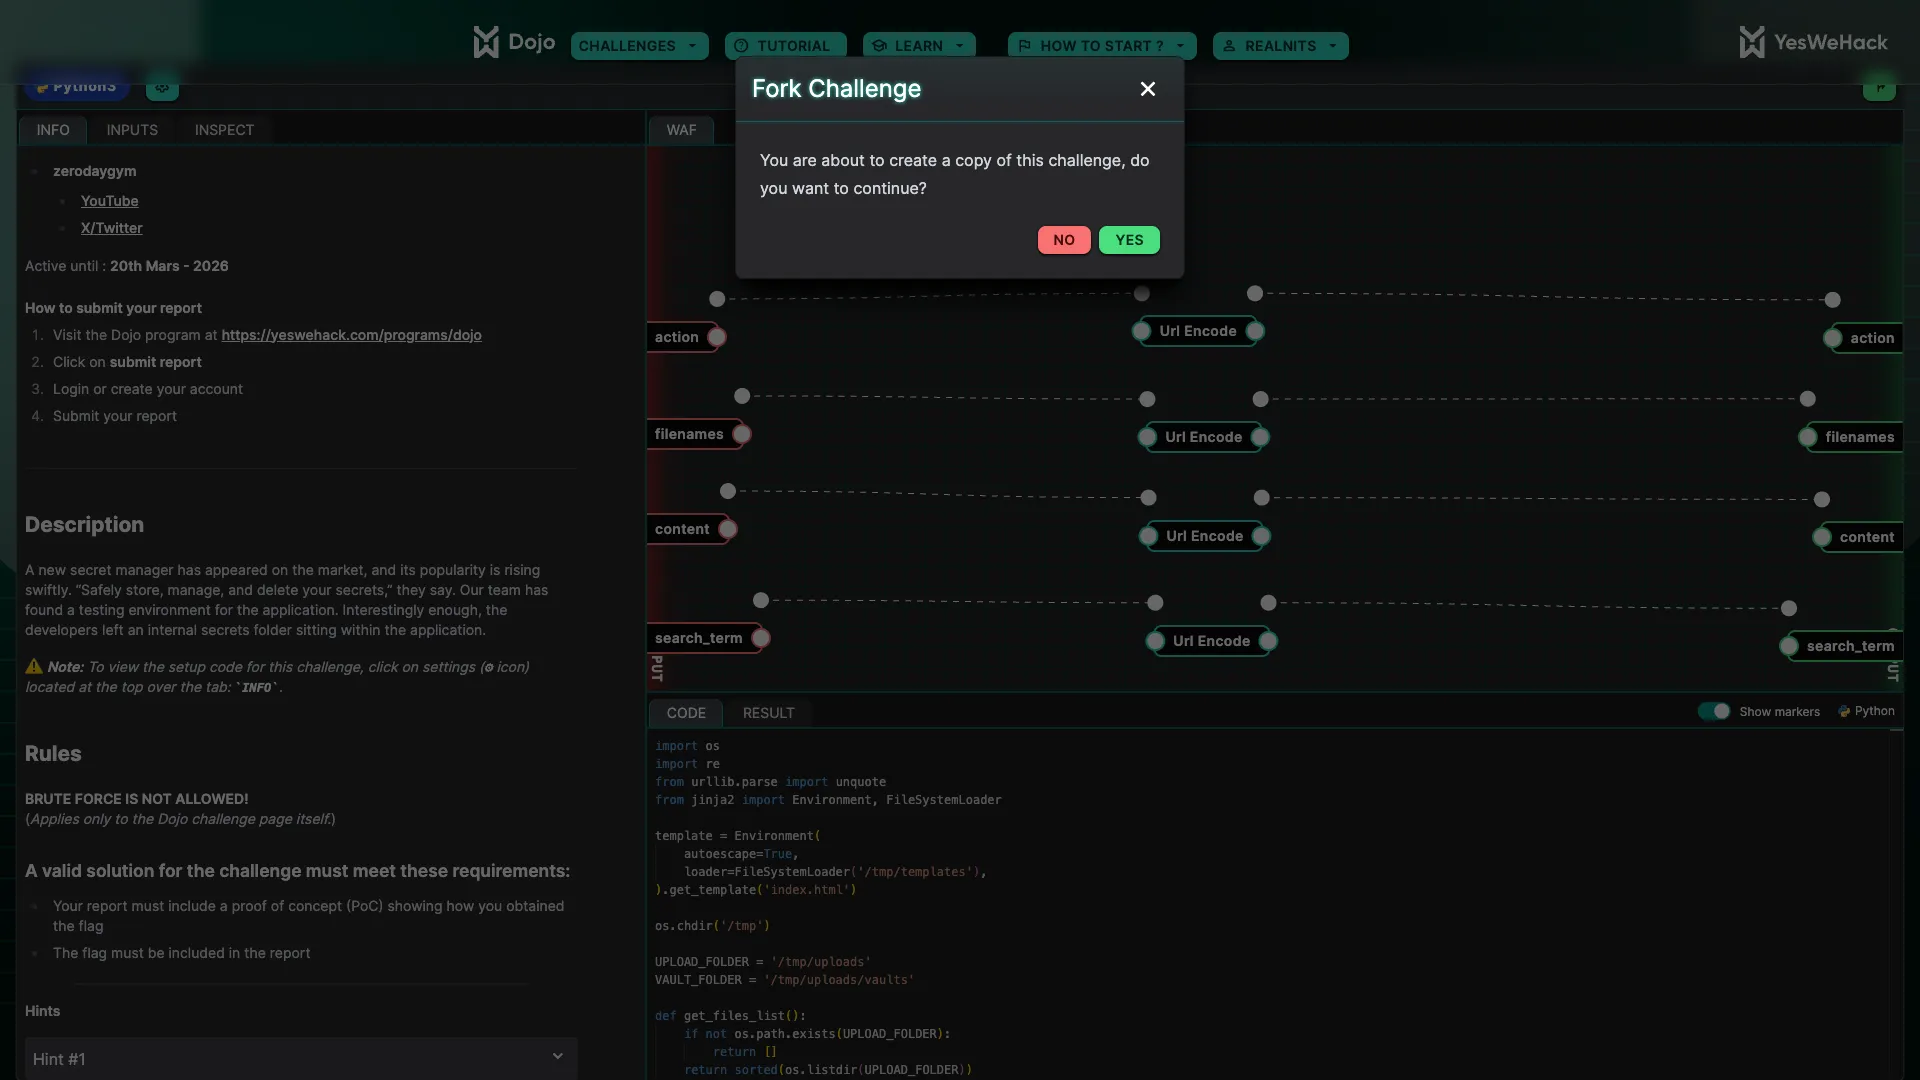Select the Url Encode node in the search_term row

(1212, 641)
